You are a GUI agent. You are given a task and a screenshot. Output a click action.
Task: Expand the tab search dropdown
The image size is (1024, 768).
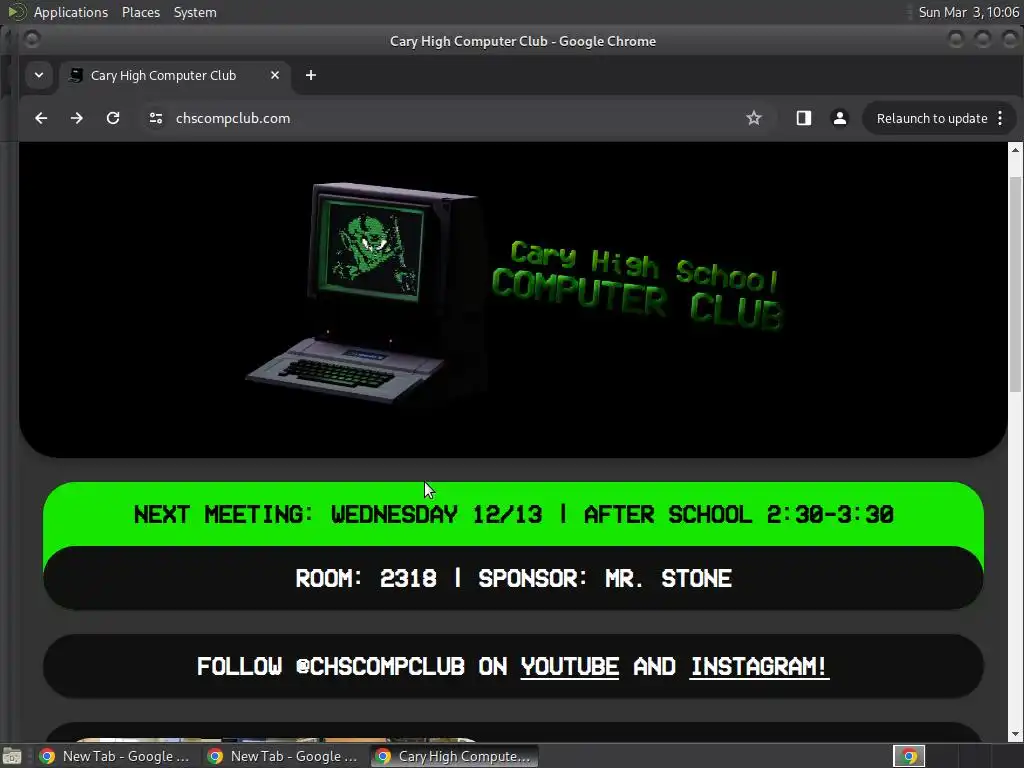point(39,75)
